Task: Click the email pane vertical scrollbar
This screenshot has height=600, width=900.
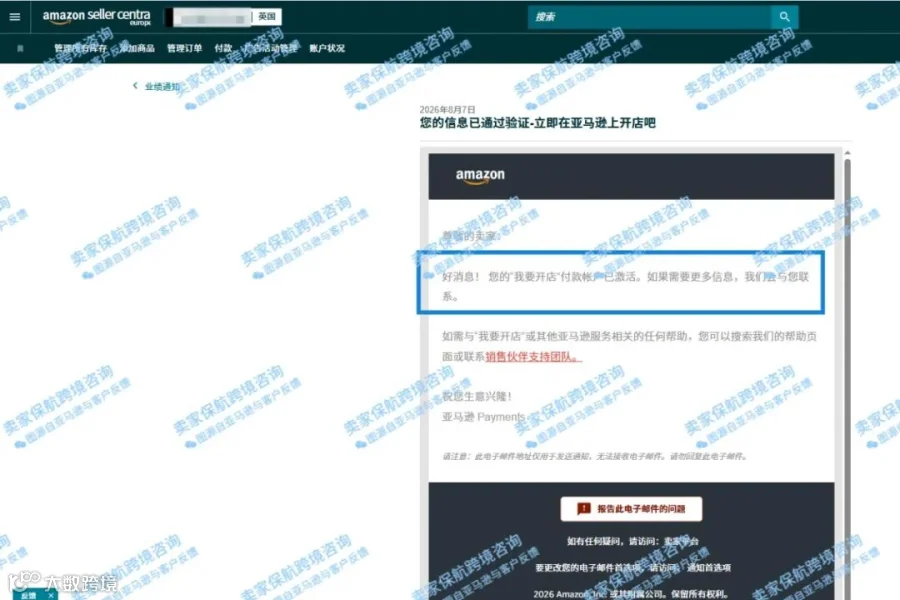Action: [x=847, y=379]
